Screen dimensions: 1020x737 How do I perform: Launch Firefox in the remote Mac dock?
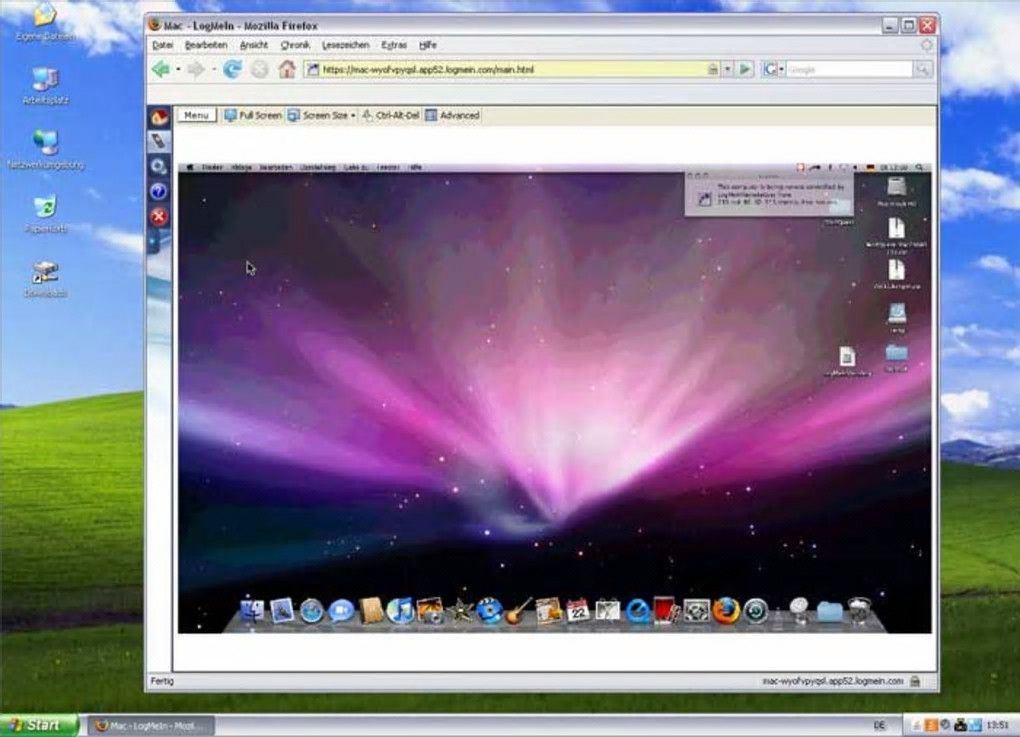[x=726, y=611]
